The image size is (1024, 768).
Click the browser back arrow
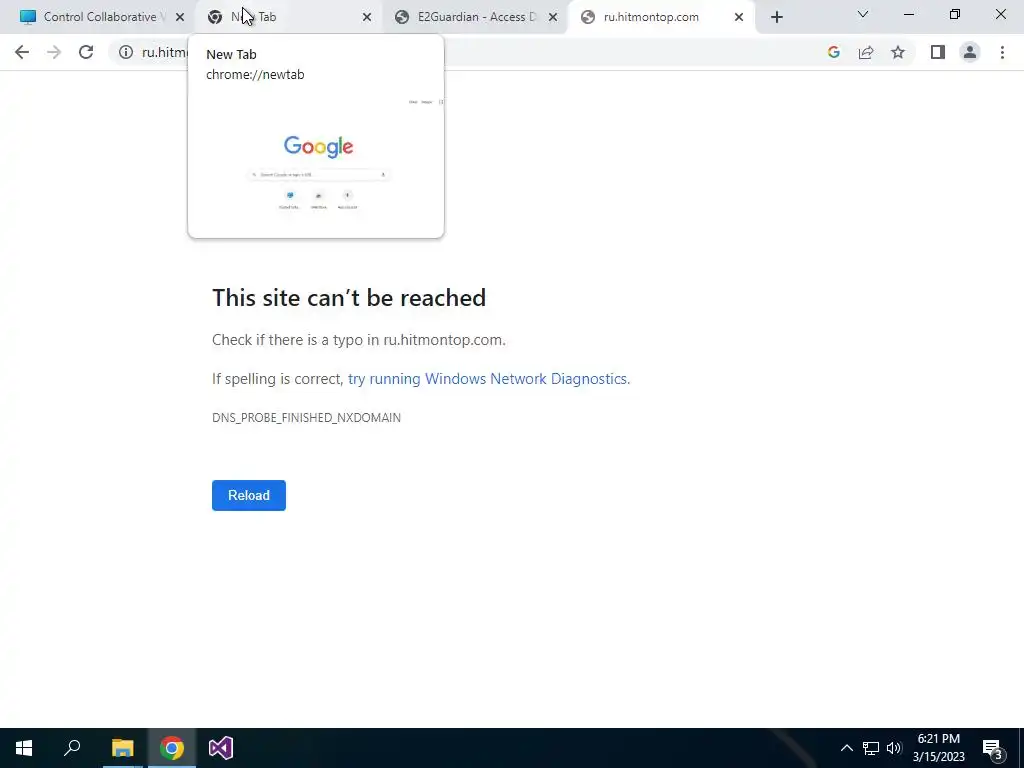[x=22, y=52]
